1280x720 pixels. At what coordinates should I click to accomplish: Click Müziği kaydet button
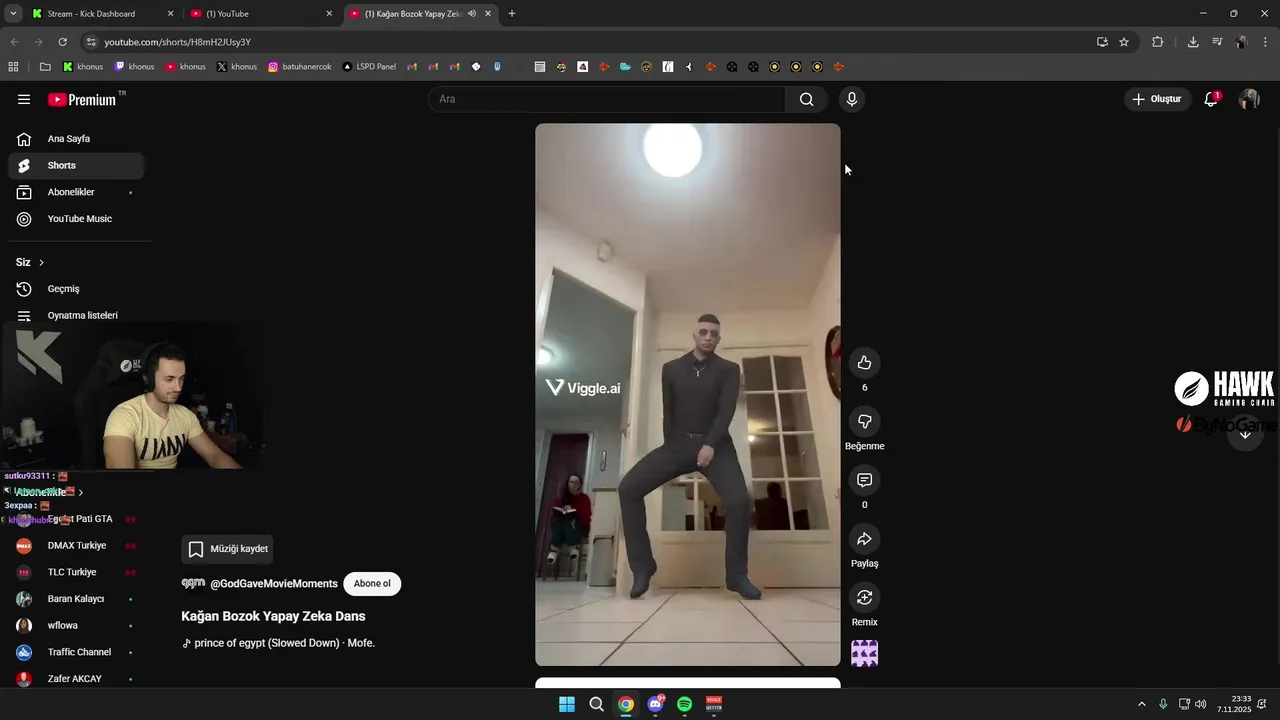[229, 549]
